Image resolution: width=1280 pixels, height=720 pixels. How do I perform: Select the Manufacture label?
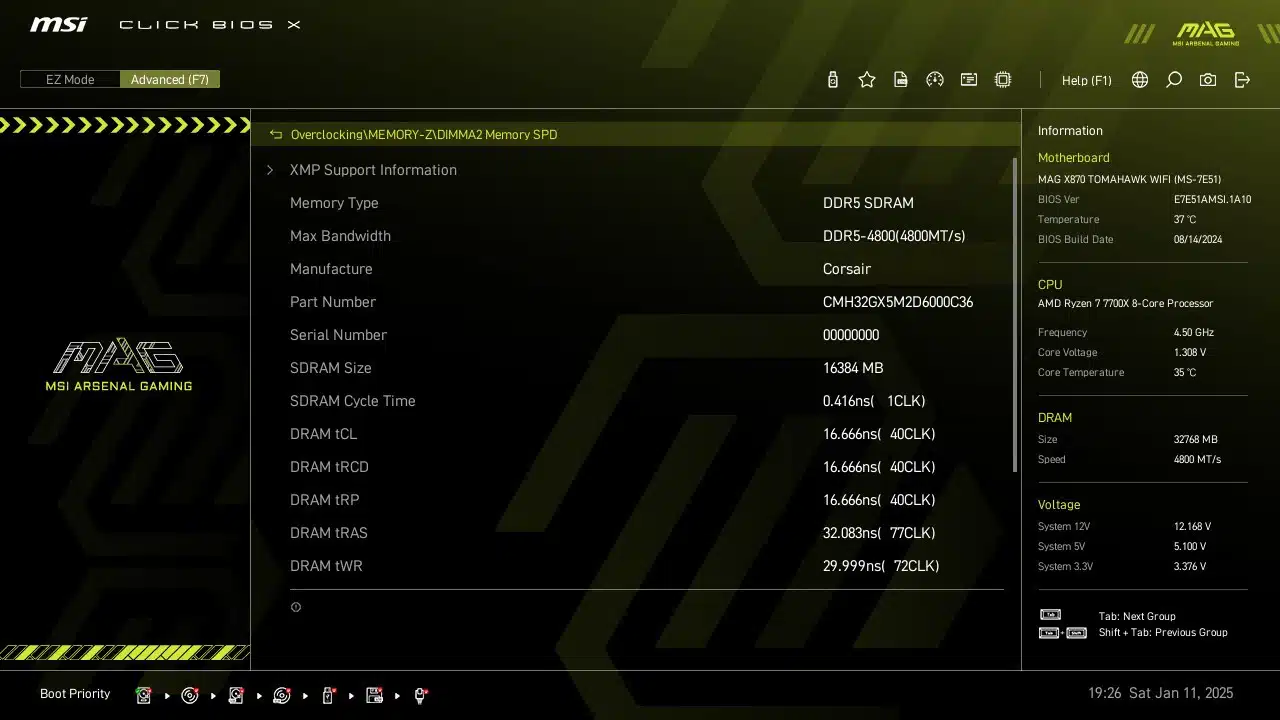pos(331,269)
